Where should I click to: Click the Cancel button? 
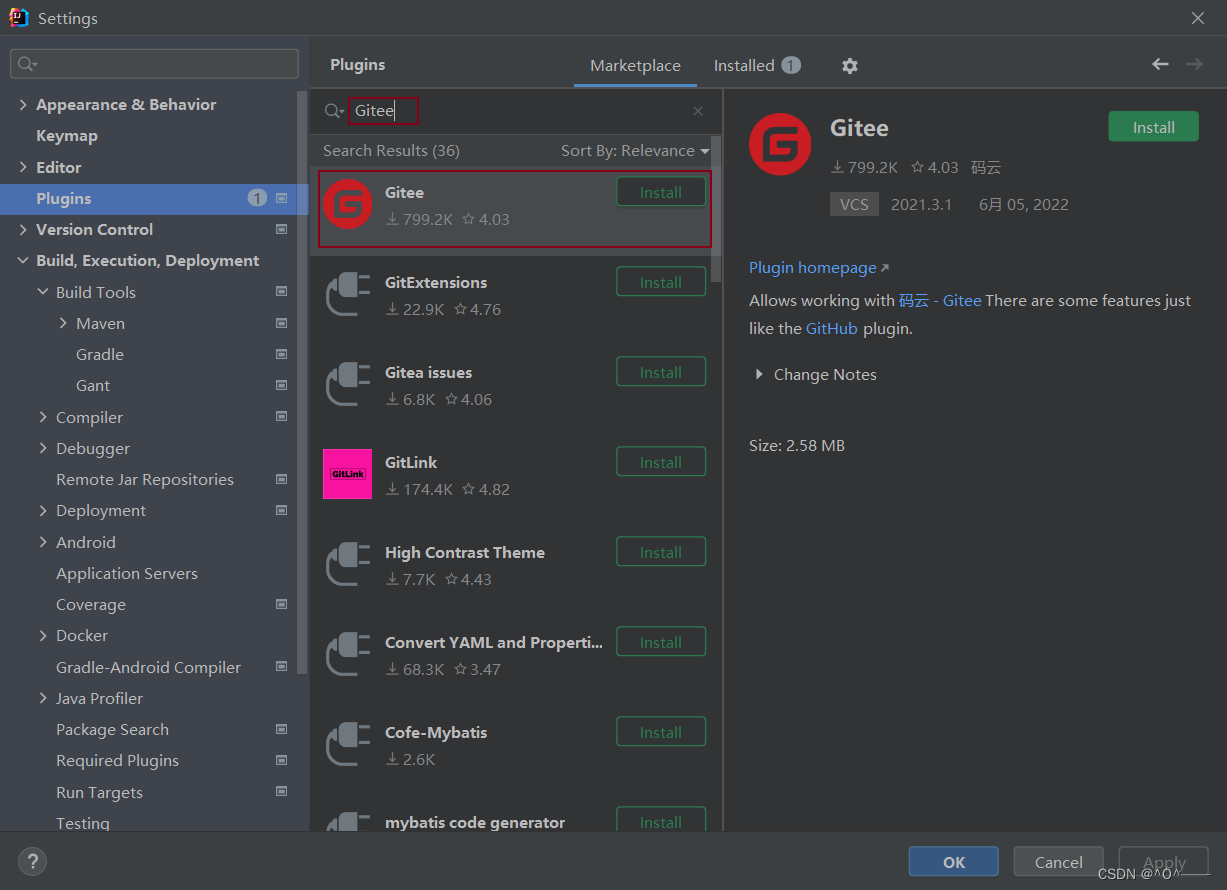coord(1059,862)
